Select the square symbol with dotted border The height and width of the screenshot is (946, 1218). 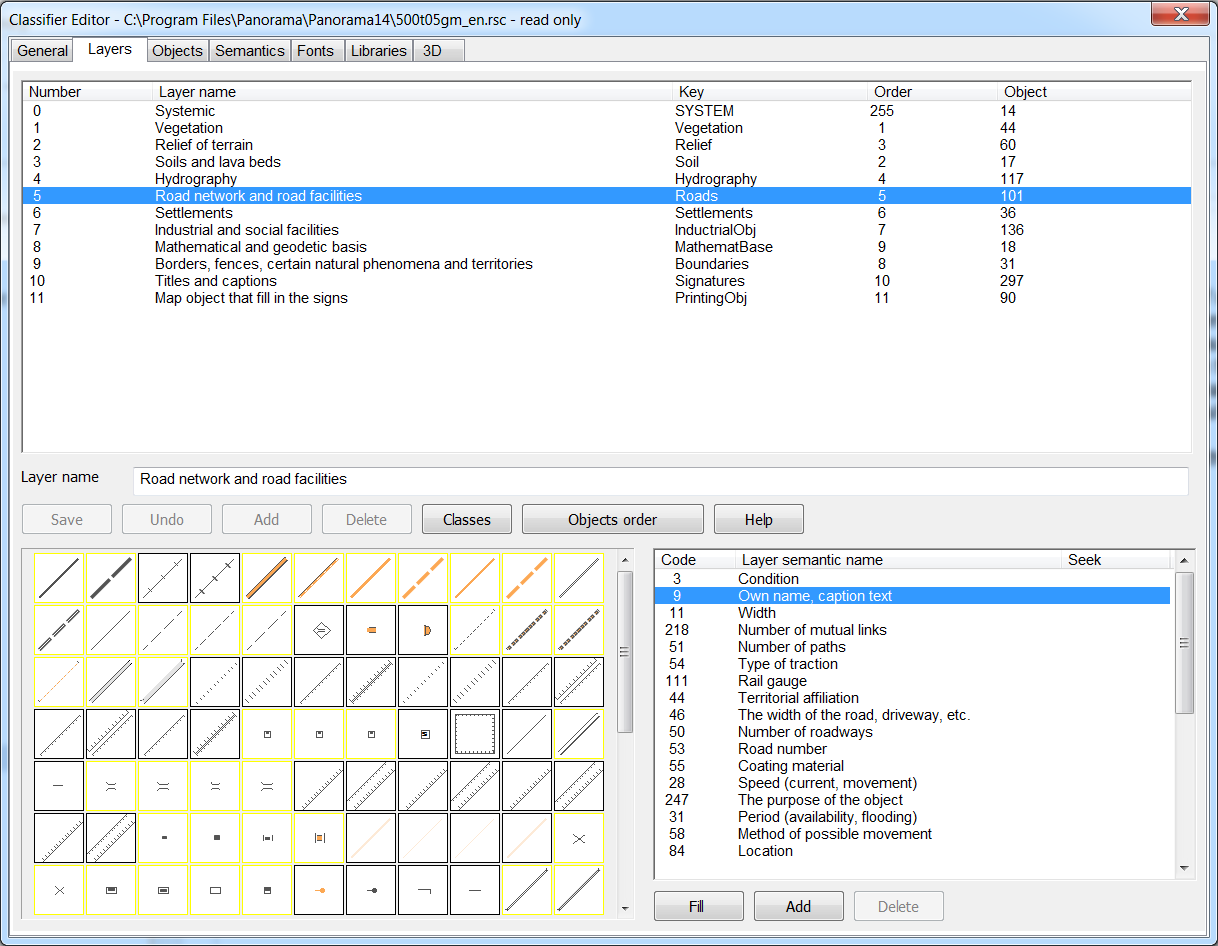(476, 734)
